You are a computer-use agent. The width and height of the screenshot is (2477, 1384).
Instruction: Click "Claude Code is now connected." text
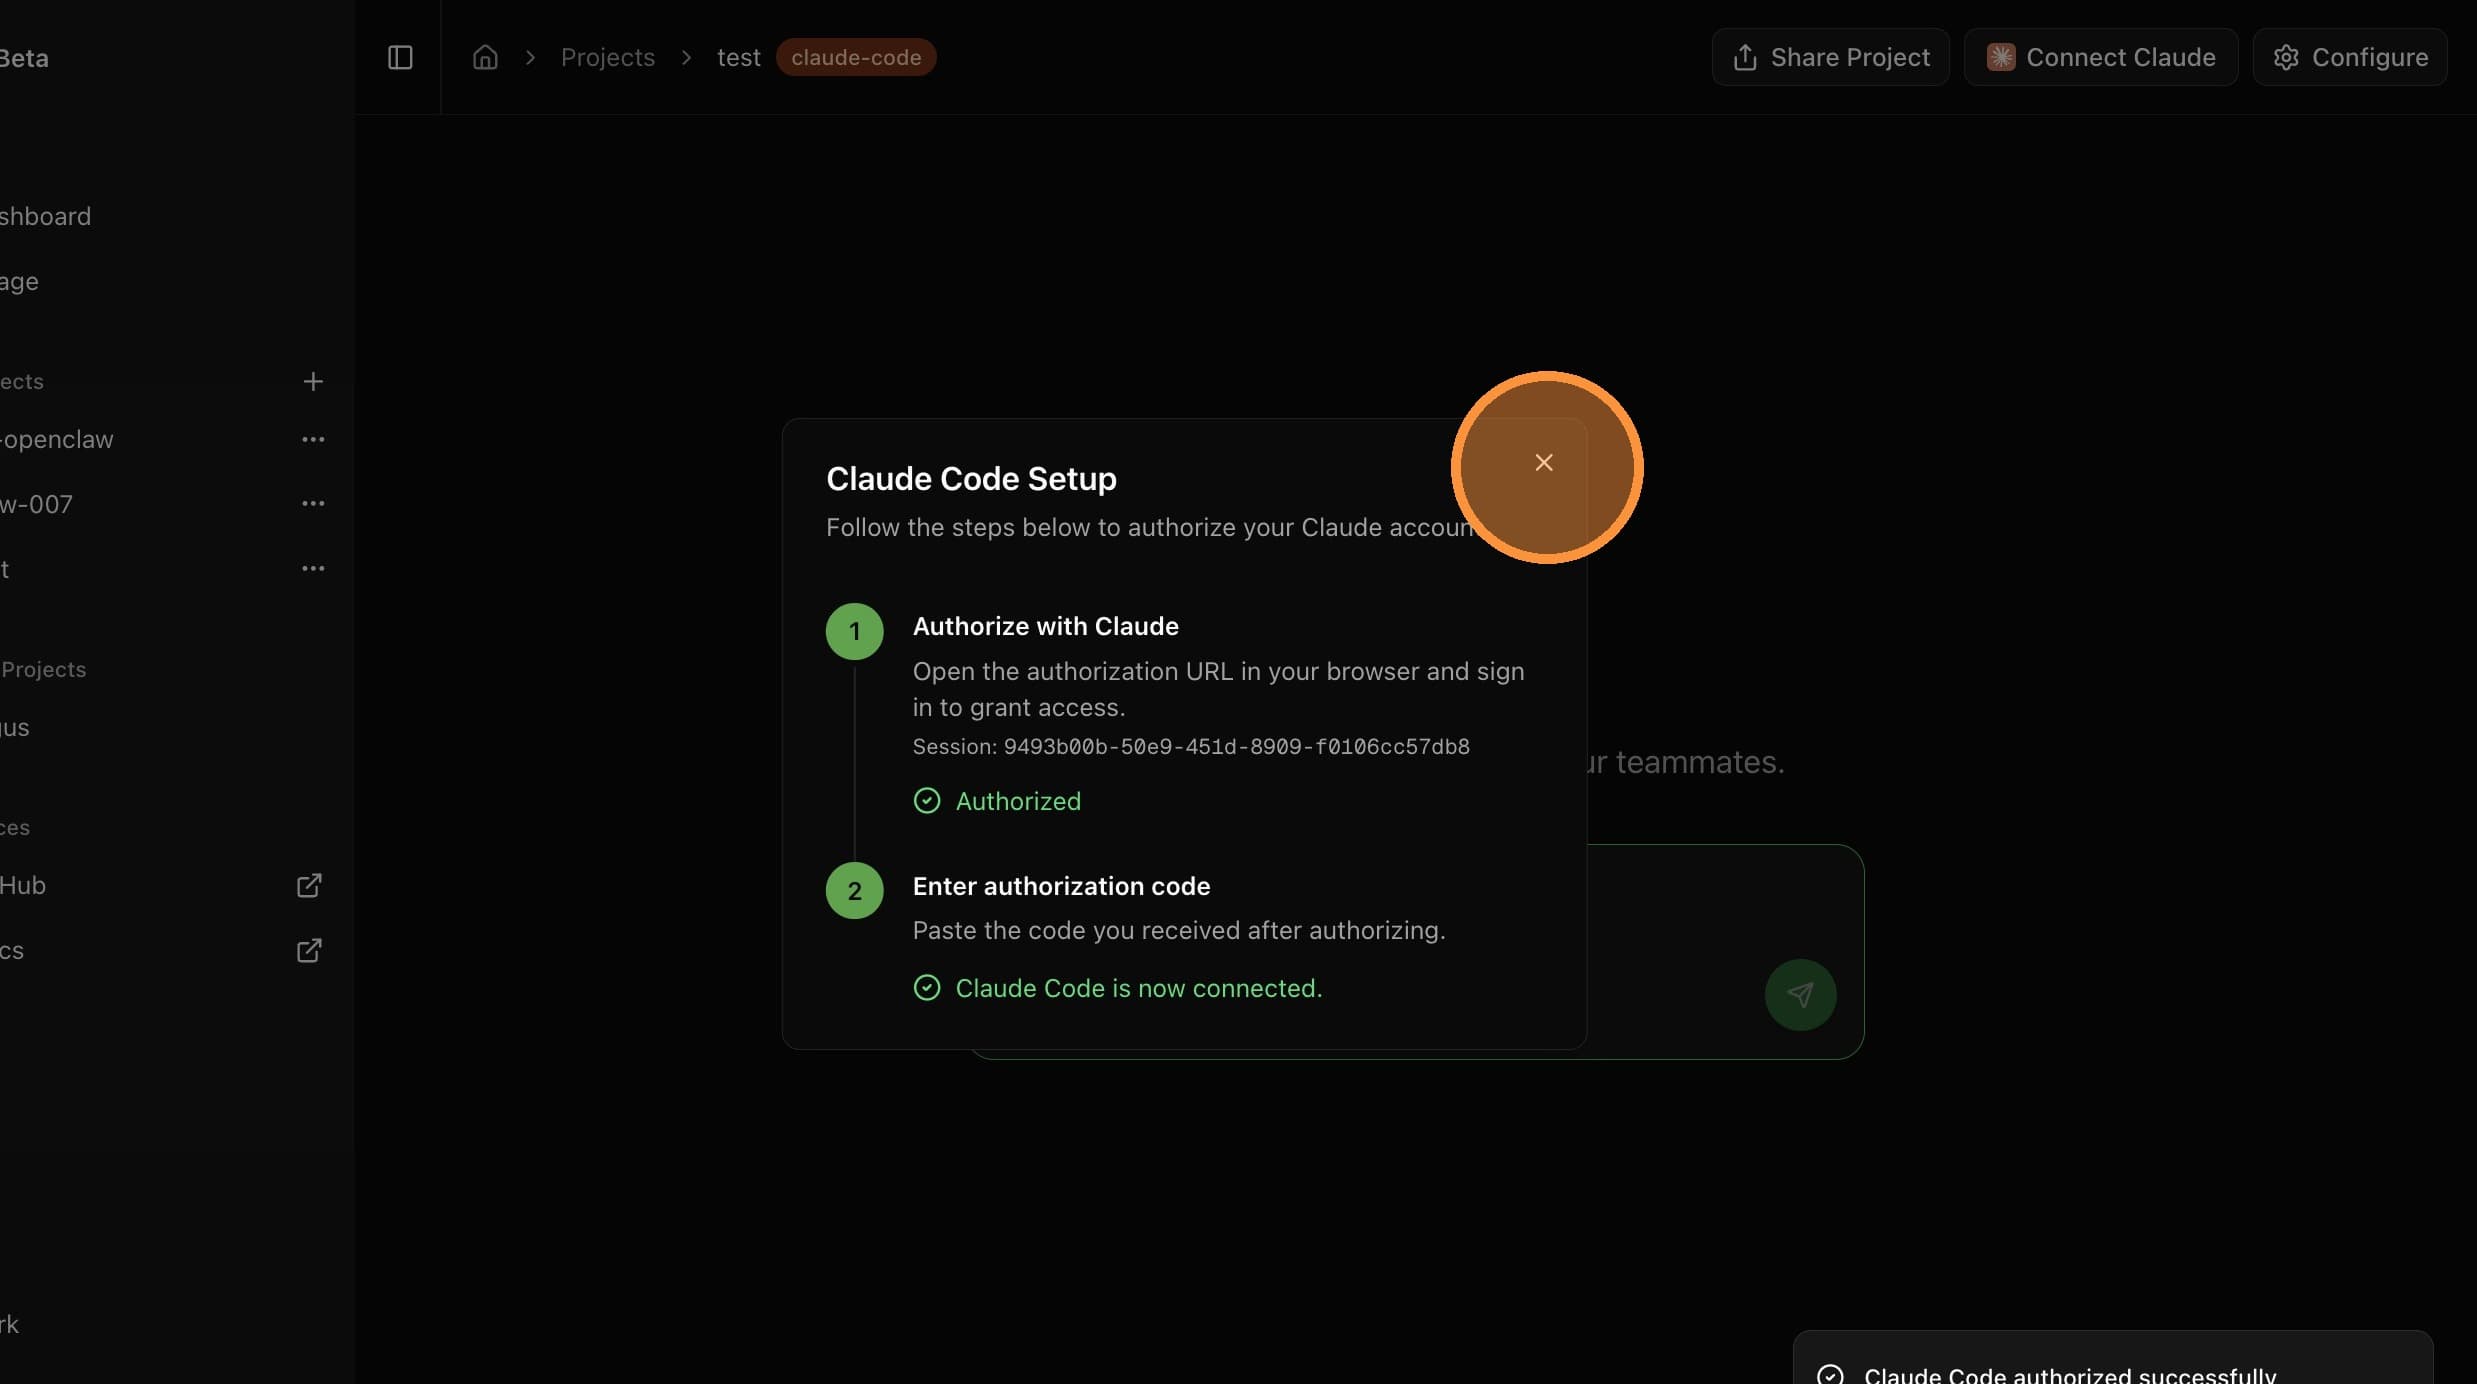tap(1138, 989)
